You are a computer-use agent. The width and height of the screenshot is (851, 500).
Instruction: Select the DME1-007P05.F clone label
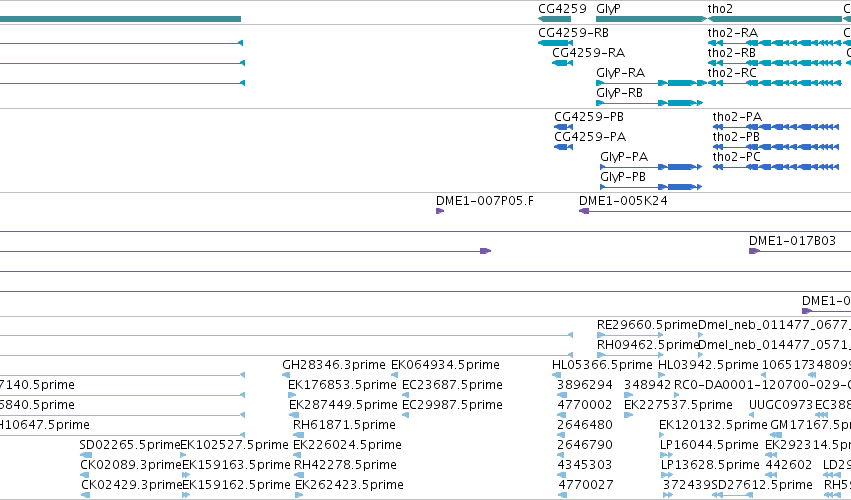(x=485, y=201)
